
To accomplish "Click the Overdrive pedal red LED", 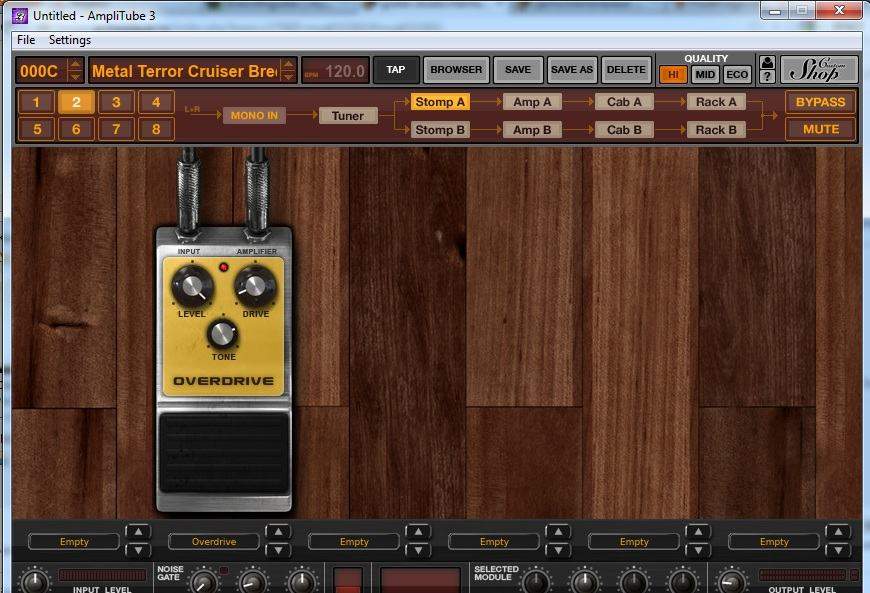I will tap(224, 267).
